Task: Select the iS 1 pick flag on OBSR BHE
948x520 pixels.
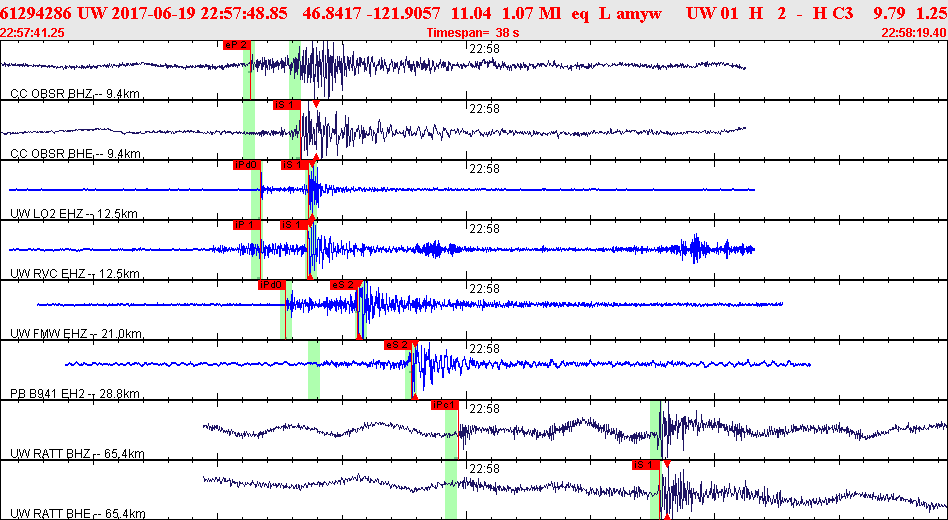Action: [287, 105]
